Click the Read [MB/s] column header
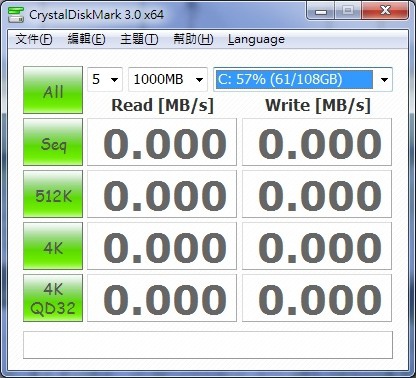Screen dimensions: 416x378 coord(162,105)
